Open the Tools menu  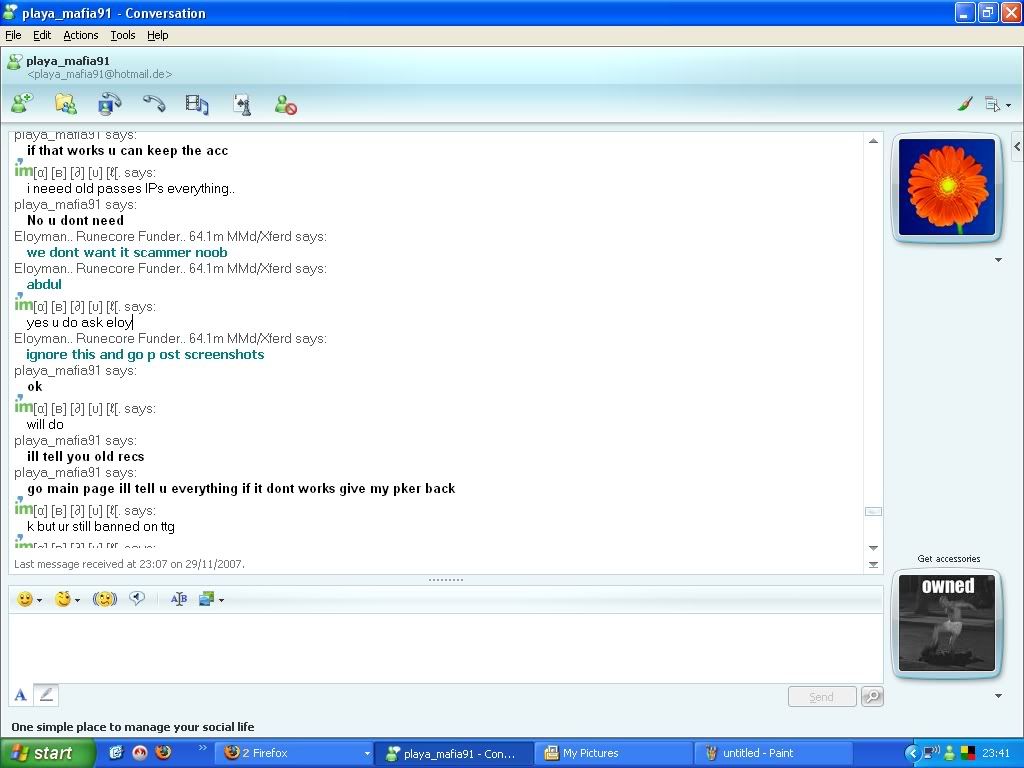coord(122,35)
